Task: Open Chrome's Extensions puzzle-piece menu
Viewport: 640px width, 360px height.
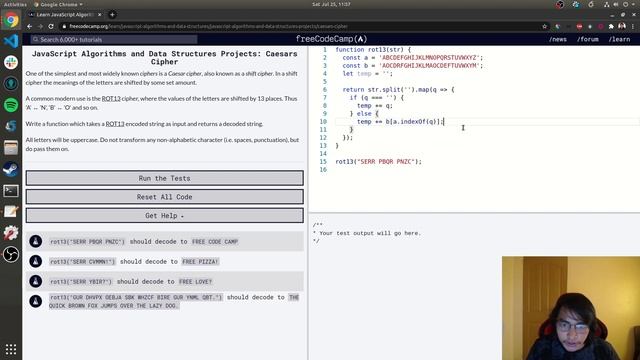Action: (x=611, y=26)
